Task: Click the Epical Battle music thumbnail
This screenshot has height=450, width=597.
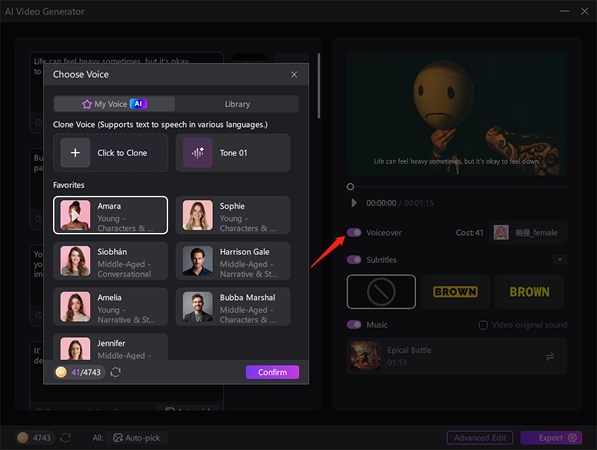Action: 365,356
